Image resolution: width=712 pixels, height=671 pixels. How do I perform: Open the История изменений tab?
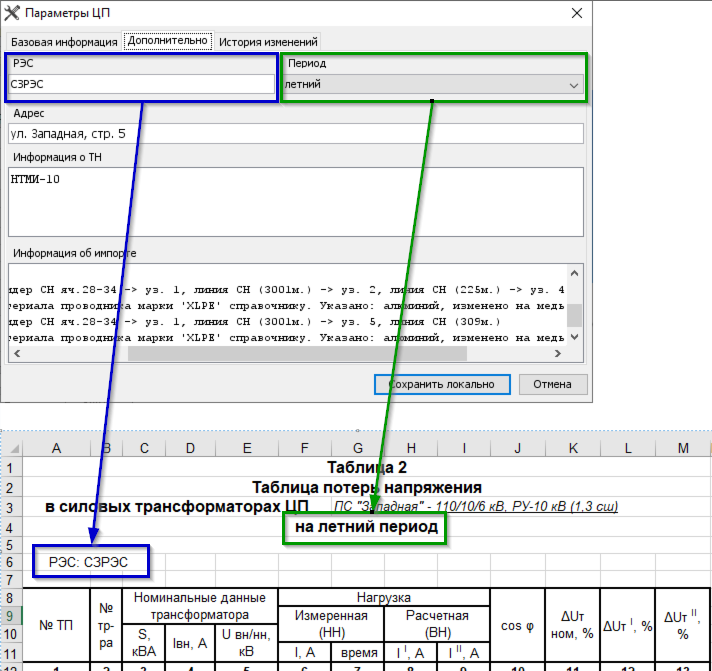click(268, 42)
